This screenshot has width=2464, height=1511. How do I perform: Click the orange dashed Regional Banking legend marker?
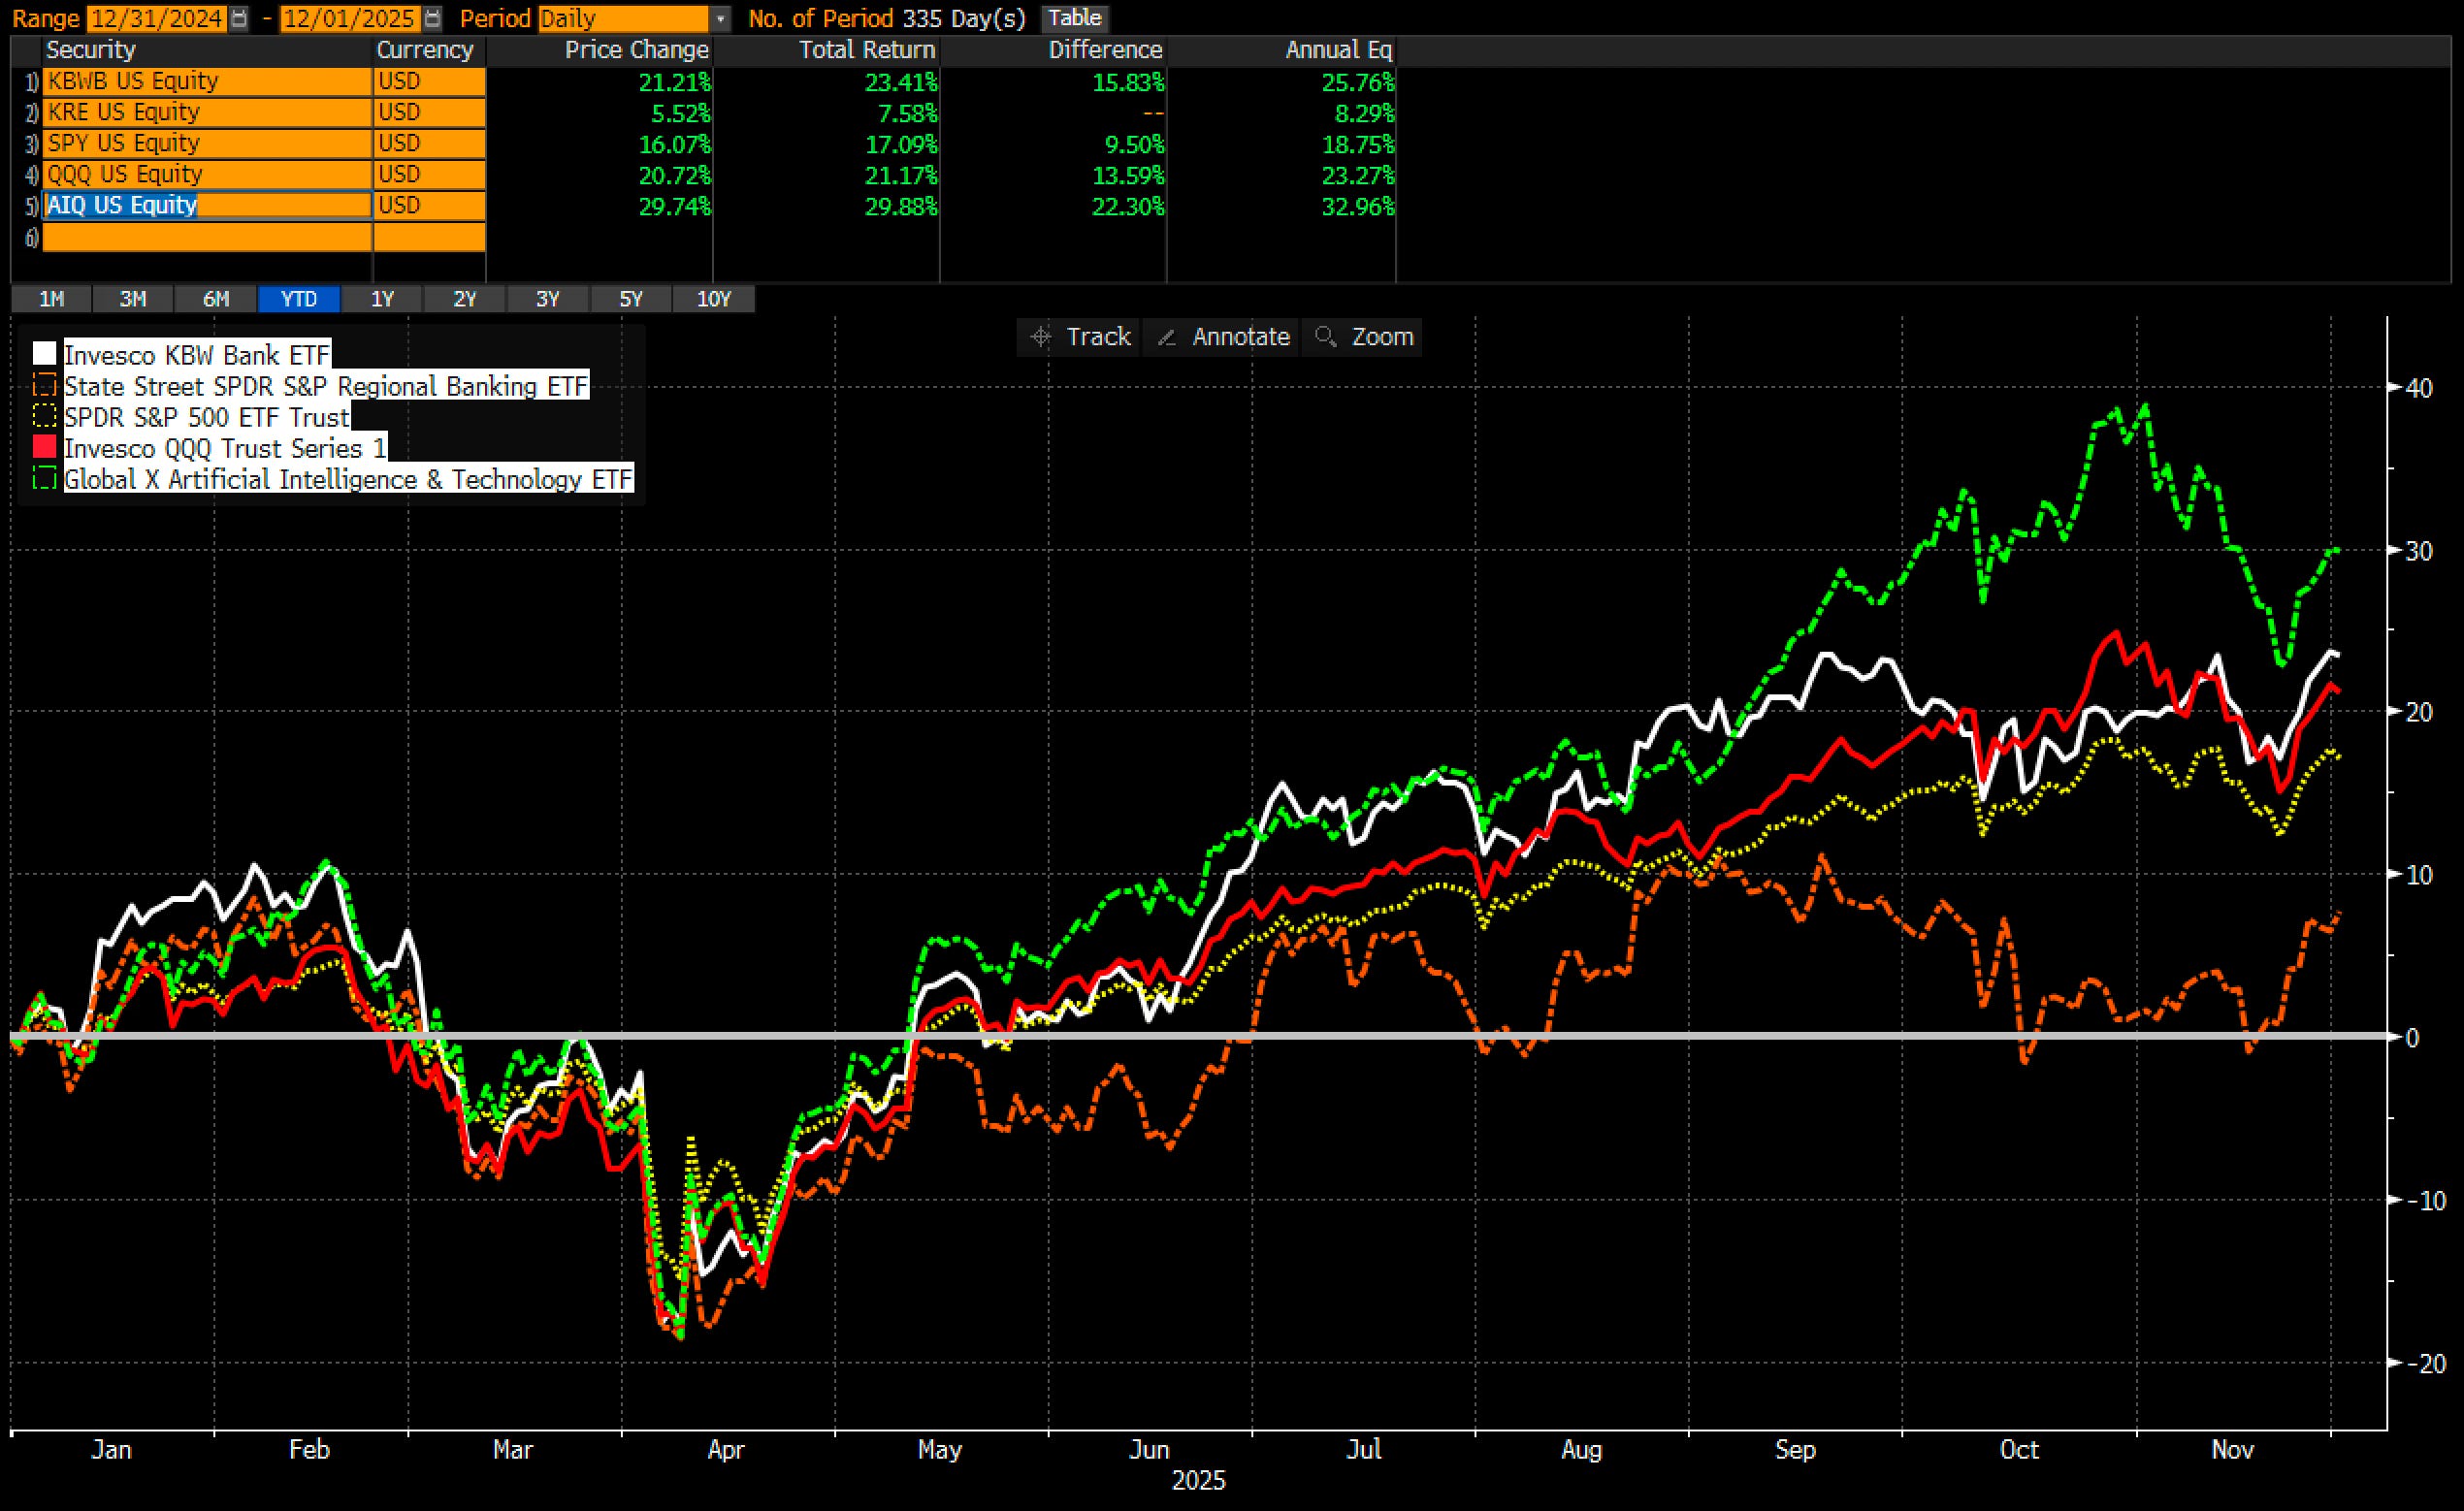point(44,386)
